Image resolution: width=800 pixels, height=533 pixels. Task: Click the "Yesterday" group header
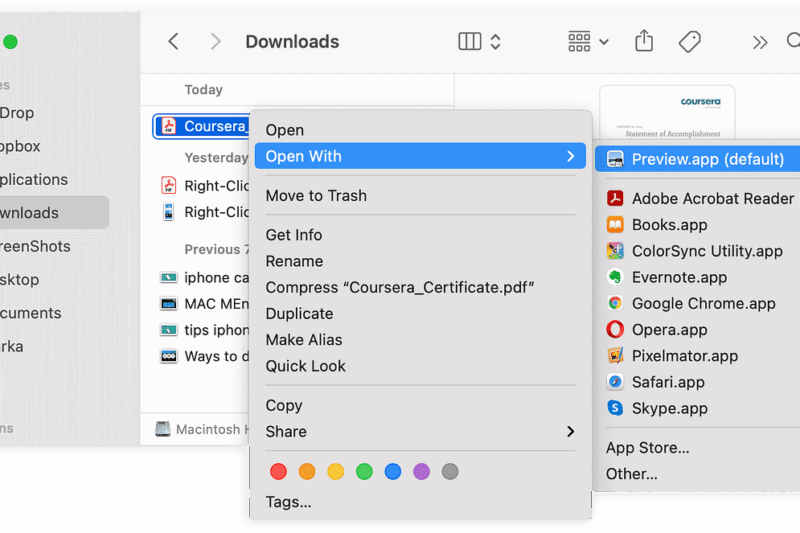coord(216,158)
